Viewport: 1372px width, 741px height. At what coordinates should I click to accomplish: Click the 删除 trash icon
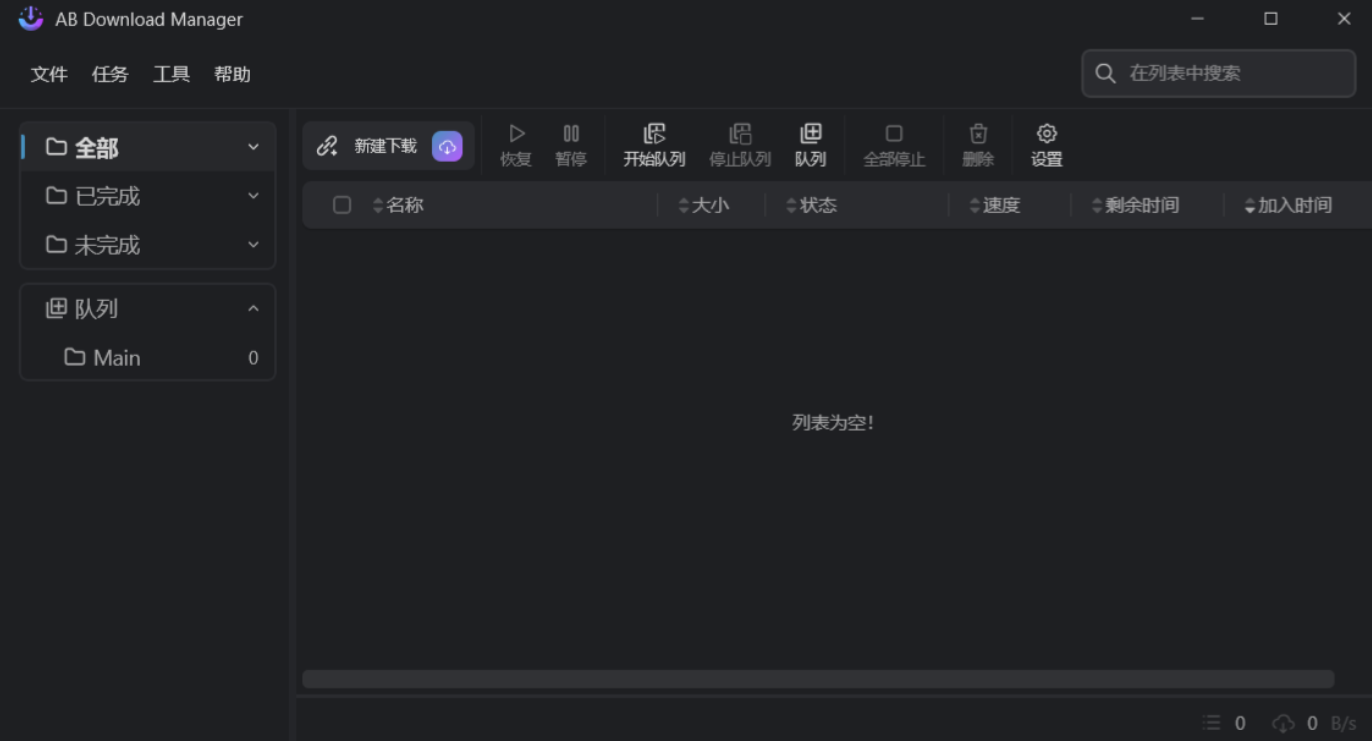pyautogui.click(x=978, y=133)
